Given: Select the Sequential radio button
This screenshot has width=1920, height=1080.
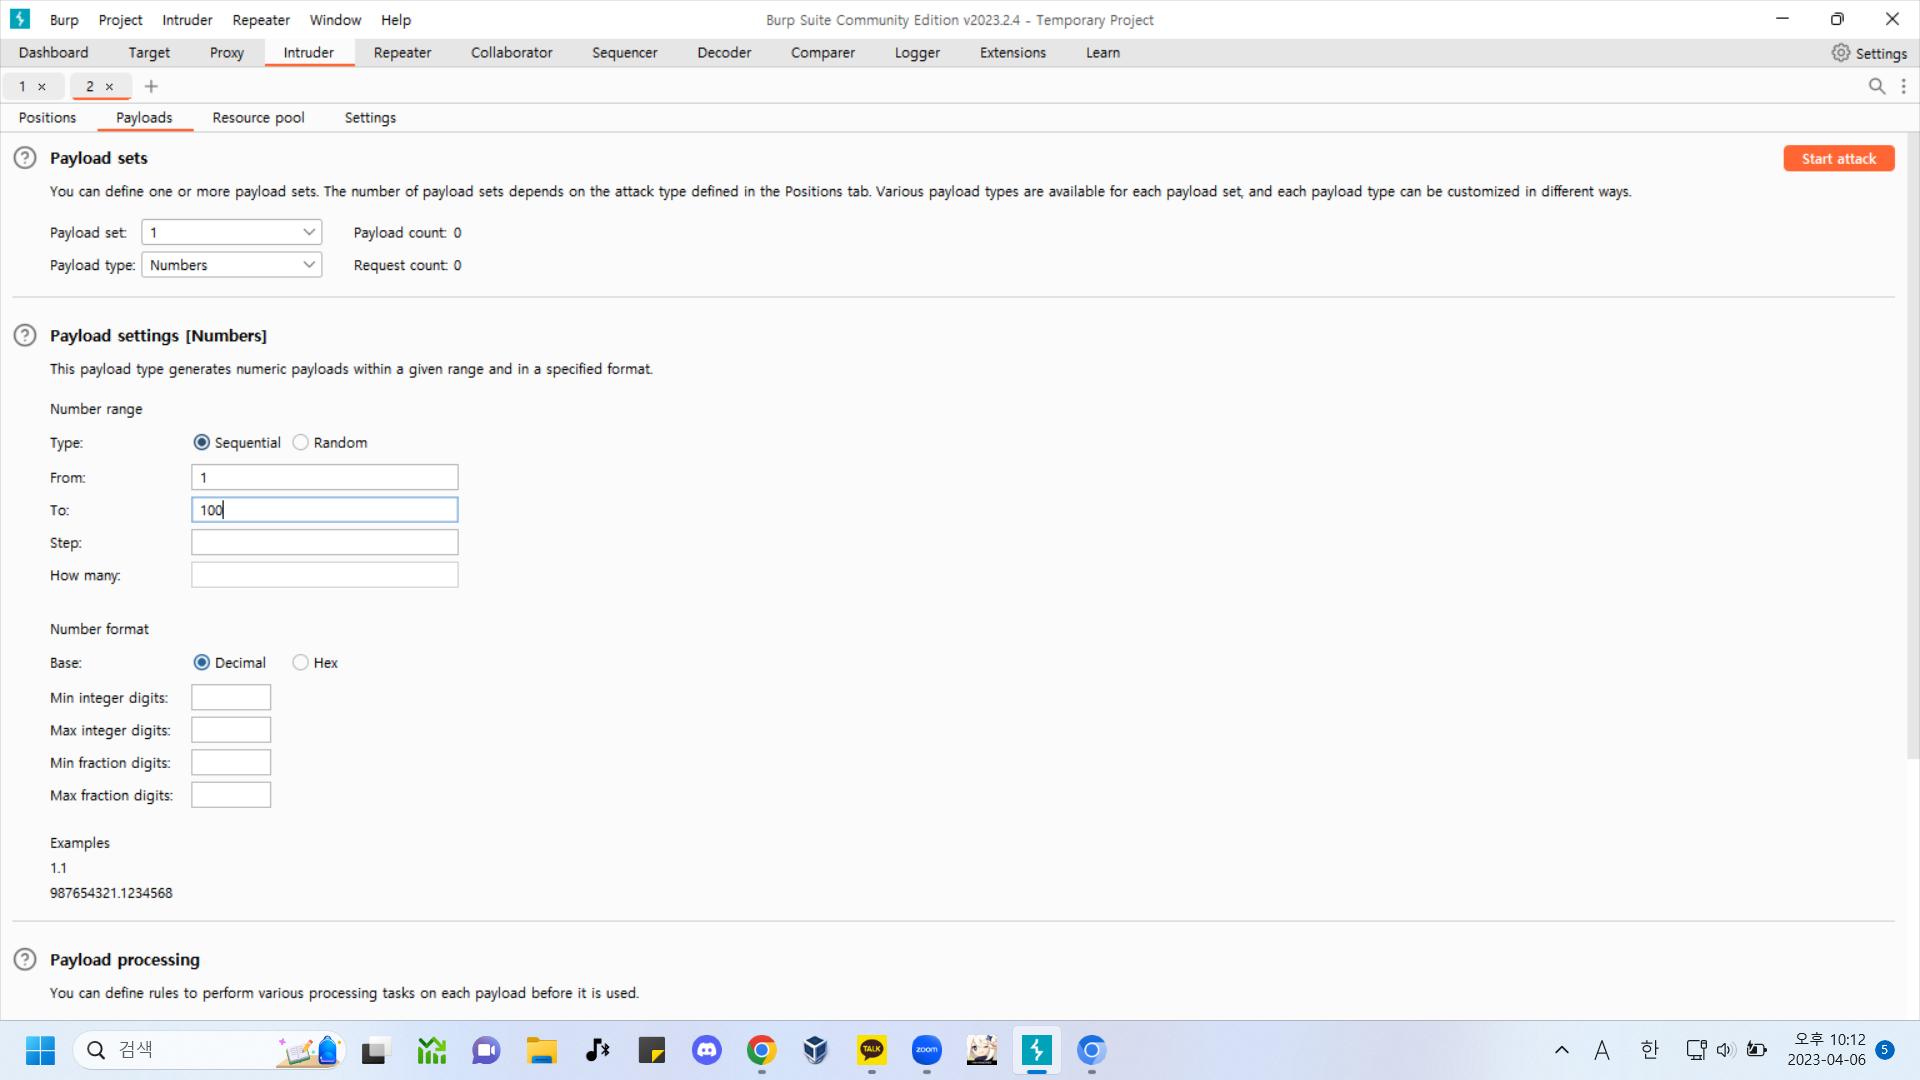Looking at the screenshot, I should click(202, 443).
